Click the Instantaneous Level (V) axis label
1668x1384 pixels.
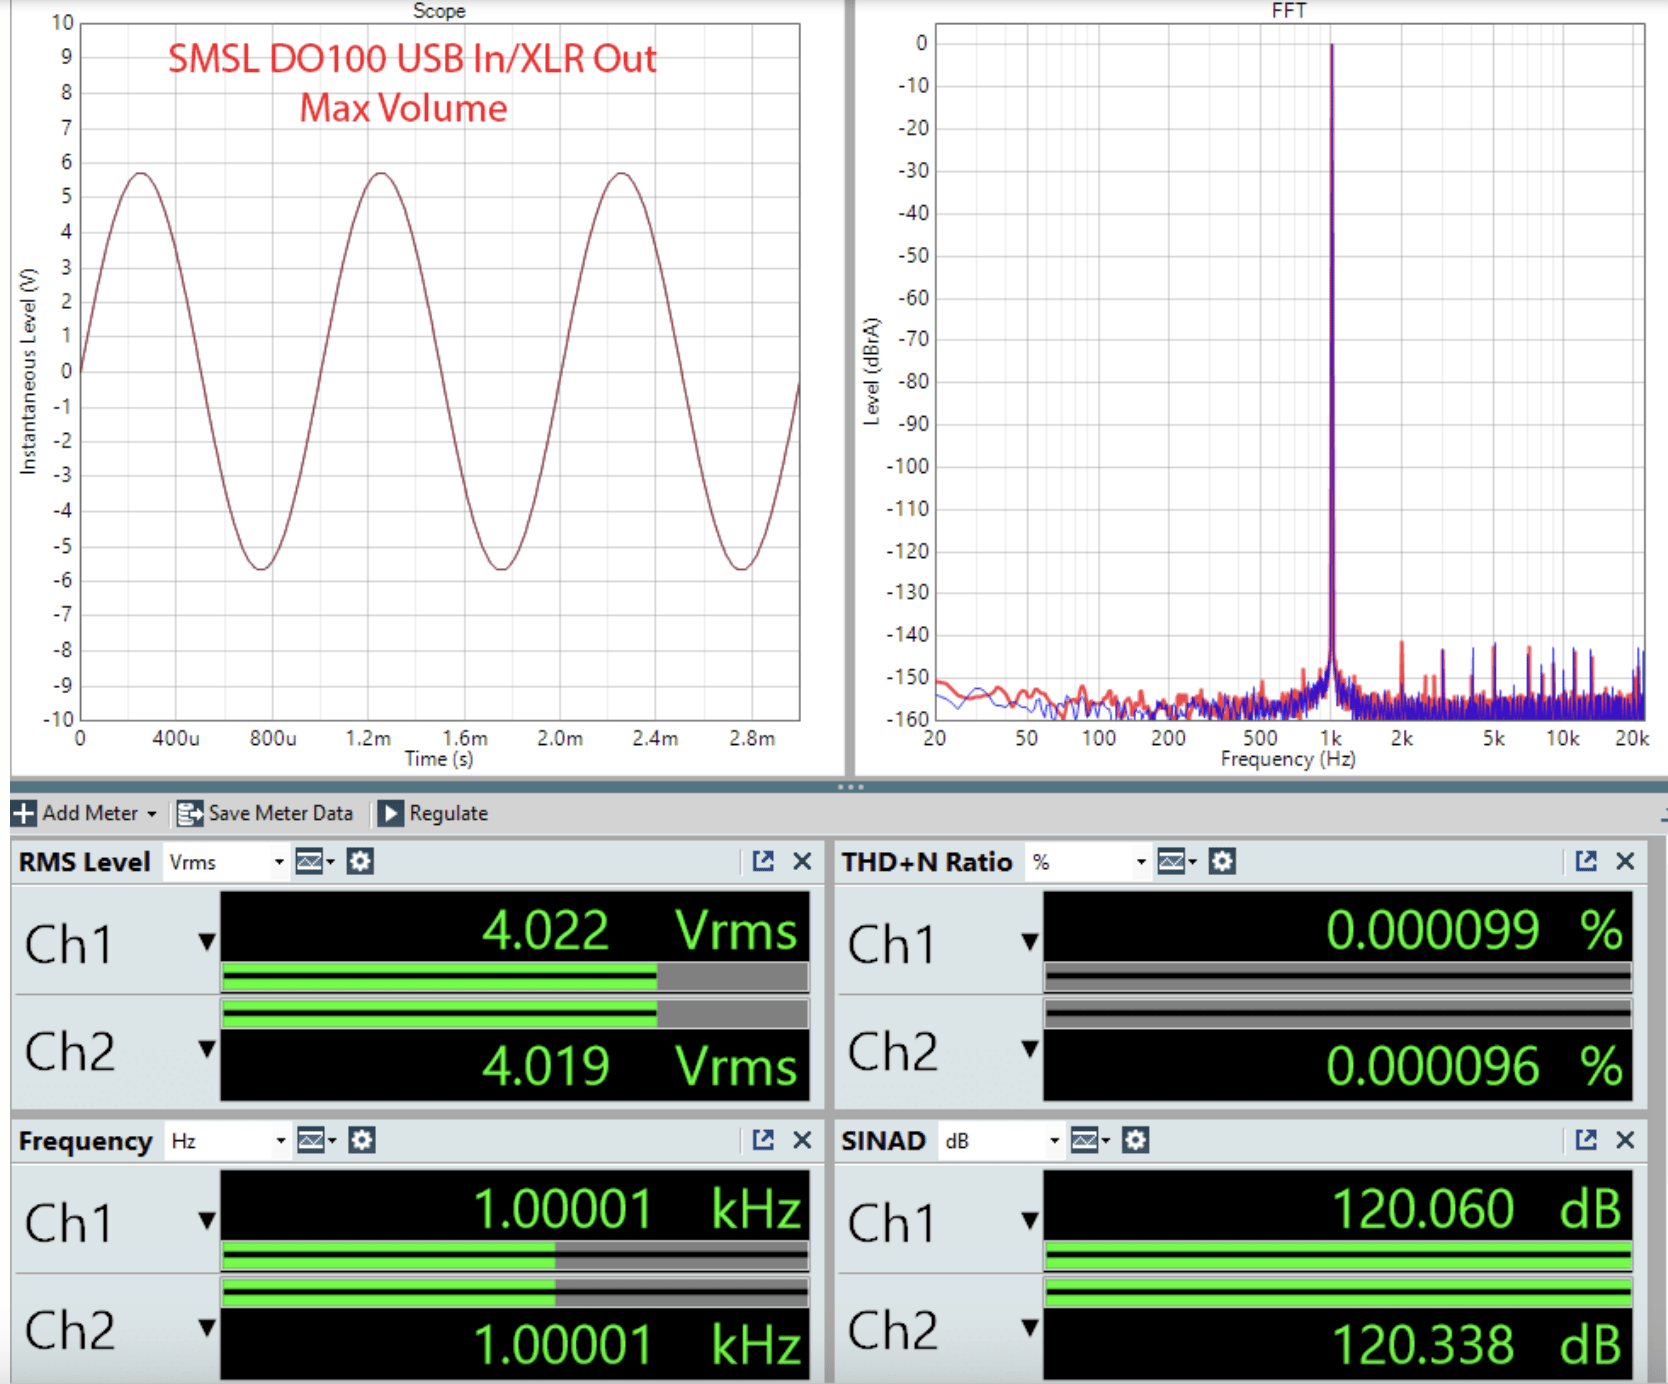pyautogui.click(x=28, y=371)
